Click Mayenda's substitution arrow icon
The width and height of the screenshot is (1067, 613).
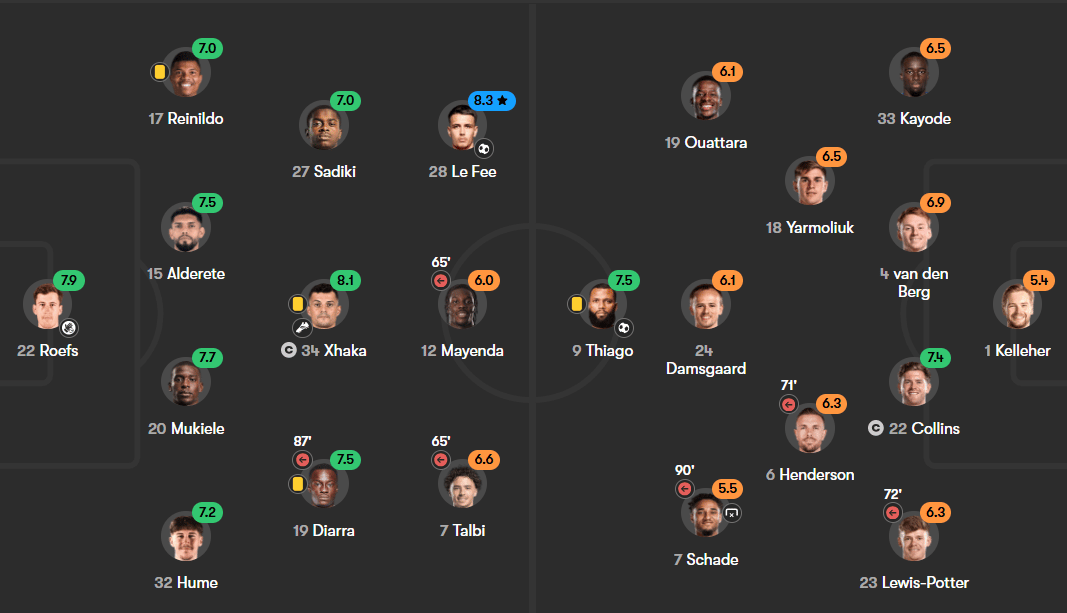[441, 280]
